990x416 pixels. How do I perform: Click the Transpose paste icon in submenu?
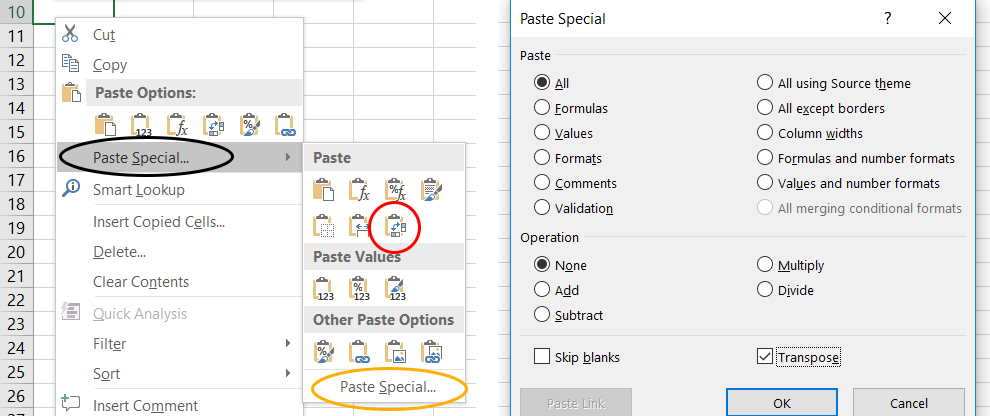click(394, 228)
